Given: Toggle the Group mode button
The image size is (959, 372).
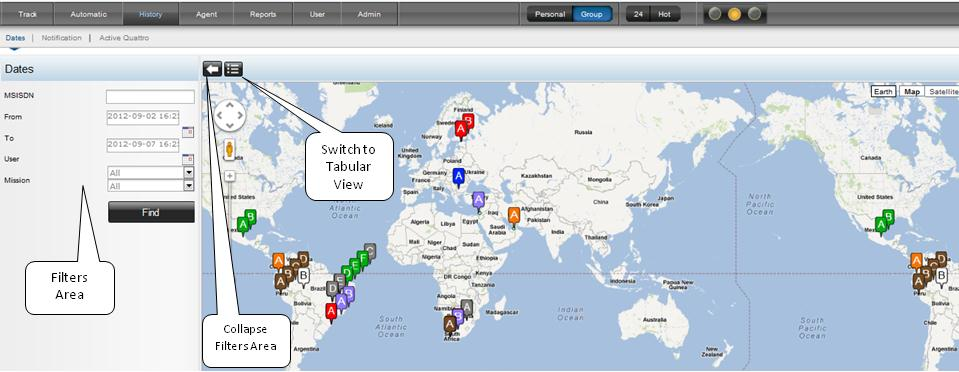Looking at the screenshot, I should [x=592, y=14].
